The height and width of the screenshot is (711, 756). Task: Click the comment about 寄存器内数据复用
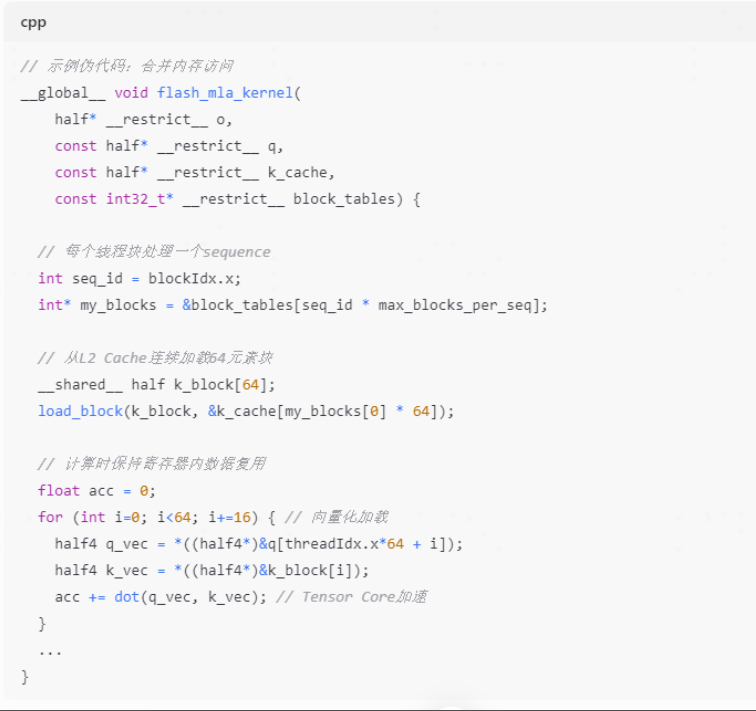152,464
